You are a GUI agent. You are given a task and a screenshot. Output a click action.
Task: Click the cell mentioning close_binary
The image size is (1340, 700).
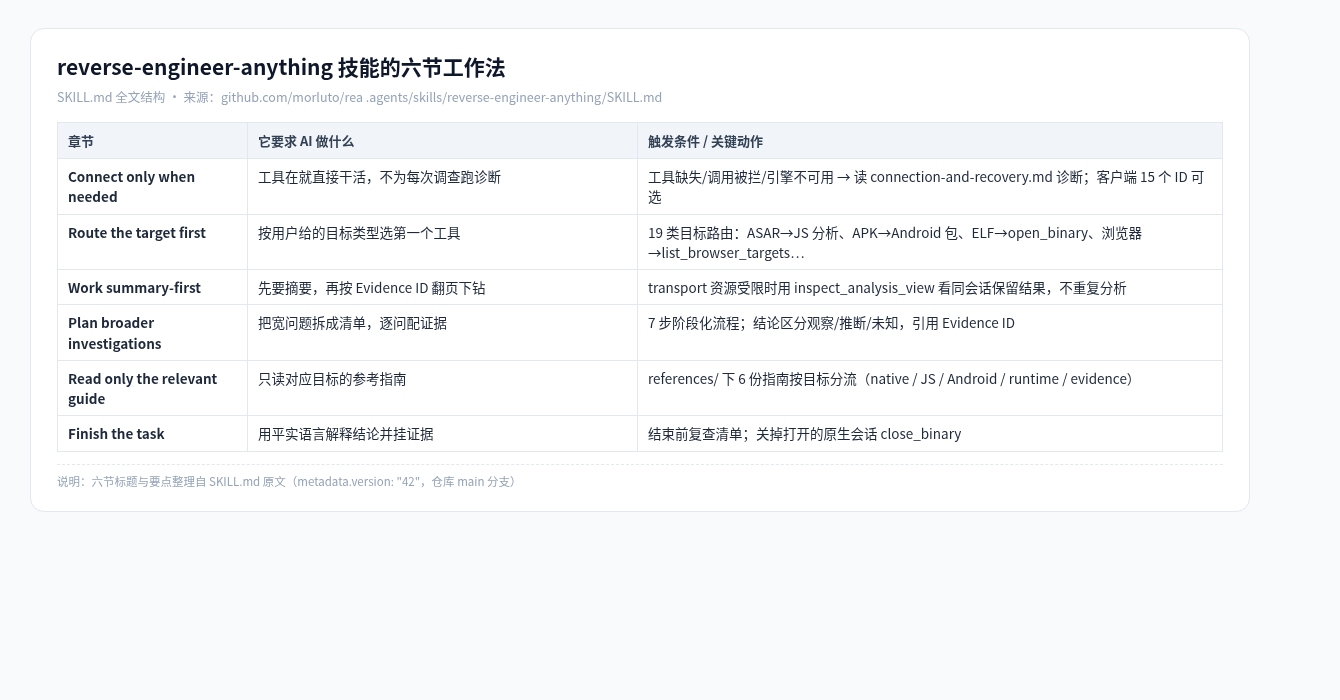tap(930, 434)
